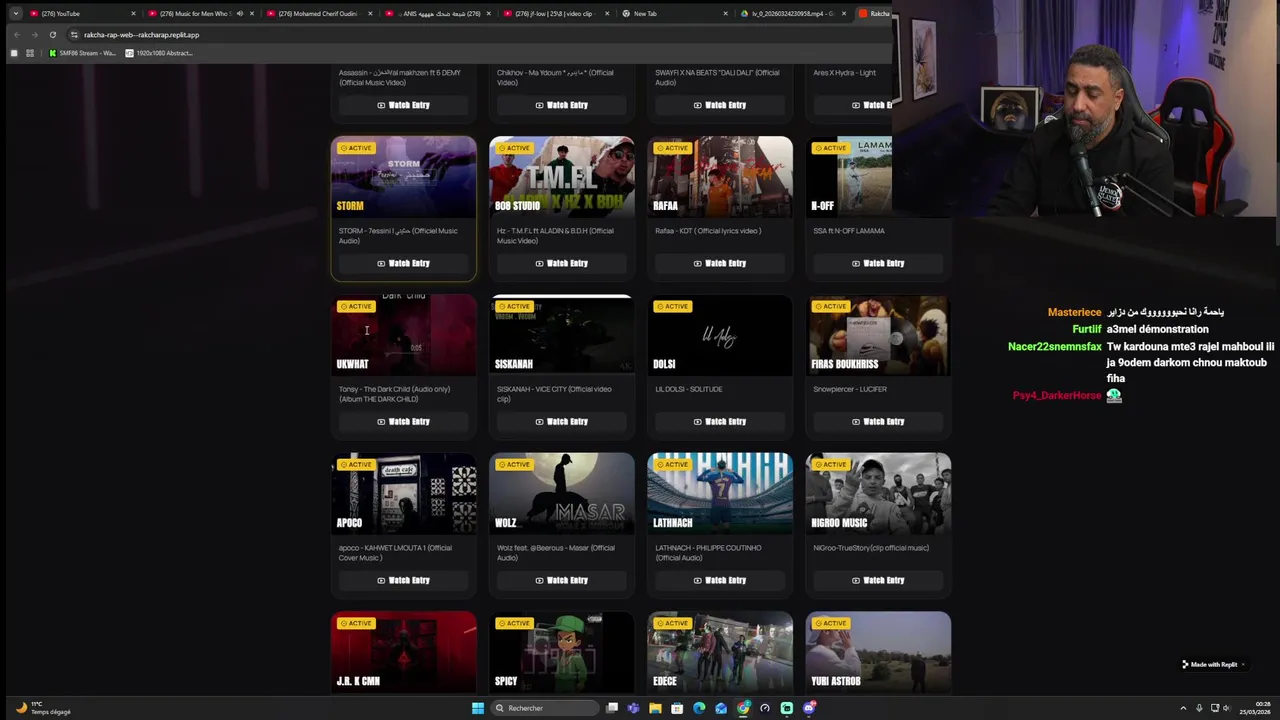This screenshot has height=720, width=1280.
Task: Open Watch Entry under SWAYFI X NA BEATS
Action: tap(720, 105)
